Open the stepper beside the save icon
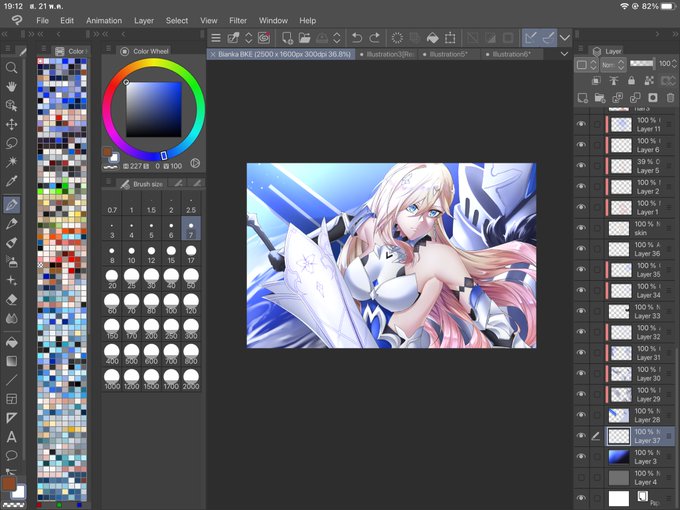 click(x=337, y=38)
